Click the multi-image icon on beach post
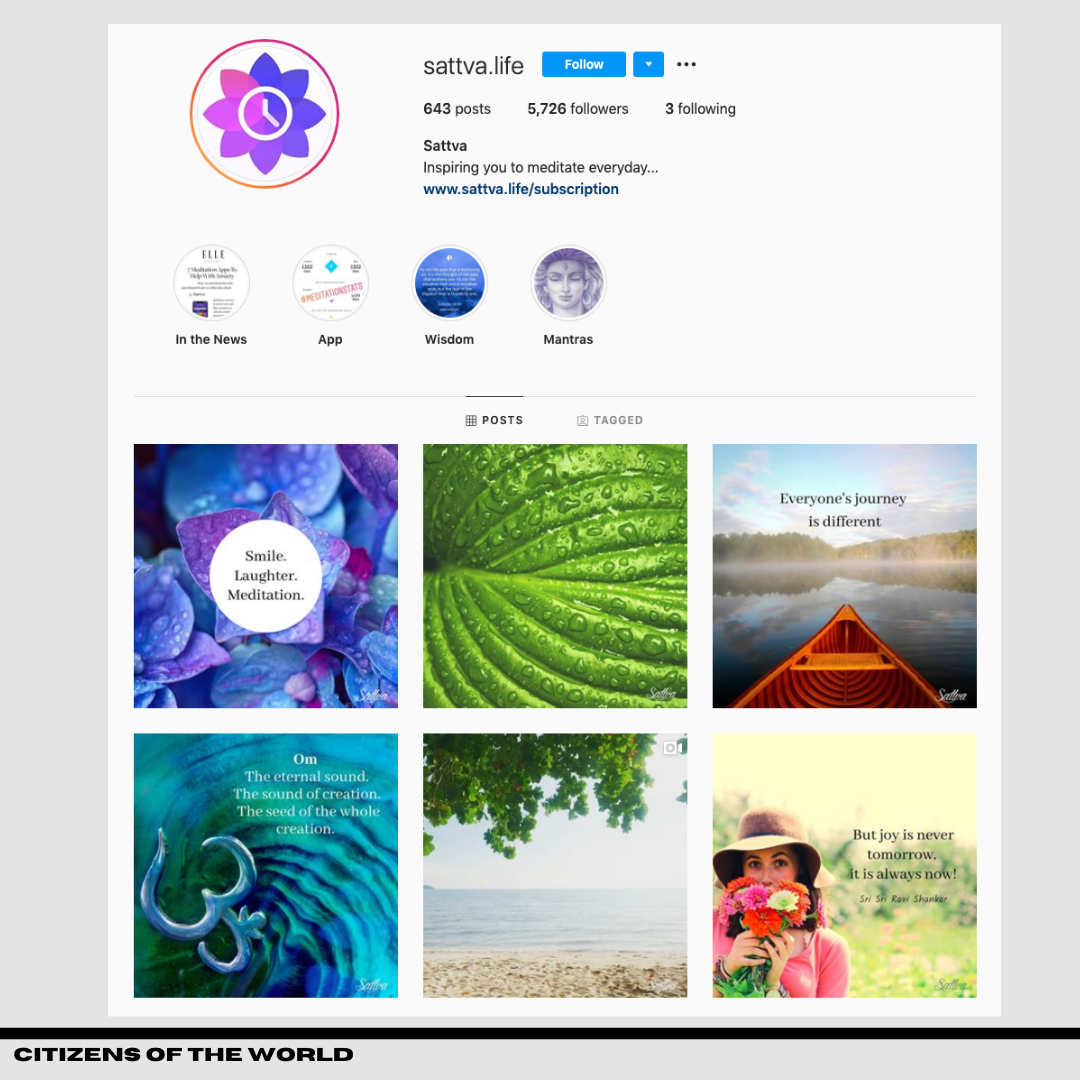The height and width of the screenshot is (1080, 1080). tap(673, 748)
